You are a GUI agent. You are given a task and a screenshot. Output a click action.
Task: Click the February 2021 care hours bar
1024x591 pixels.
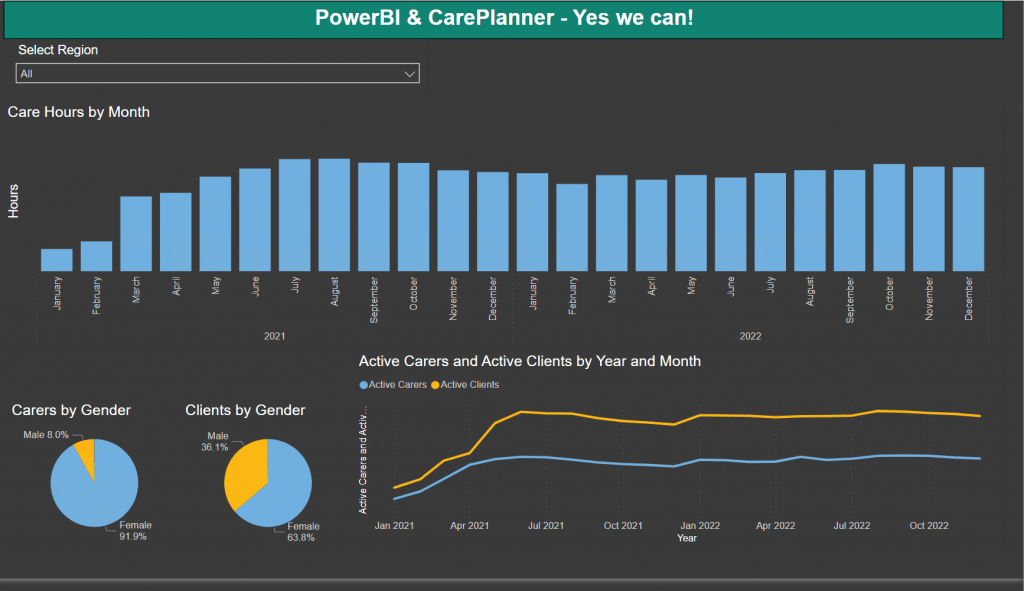point(97,256)
